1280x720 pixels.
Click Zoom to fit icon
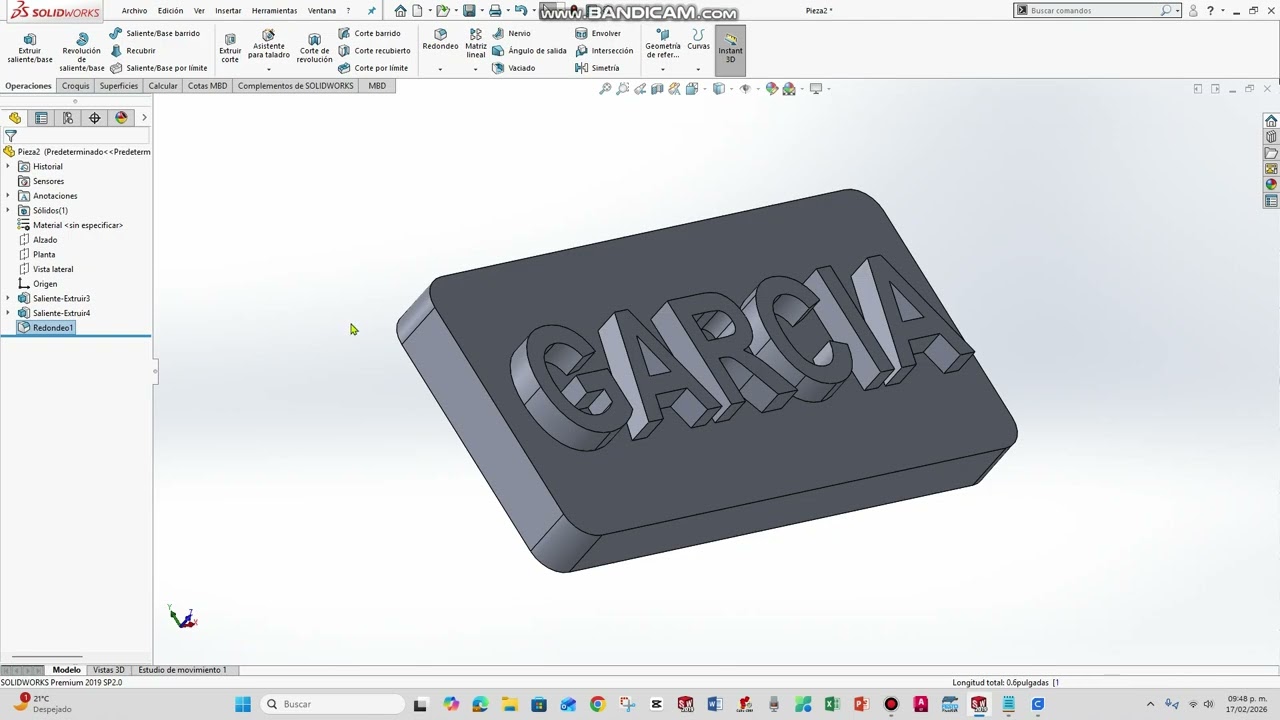[604, 89]
